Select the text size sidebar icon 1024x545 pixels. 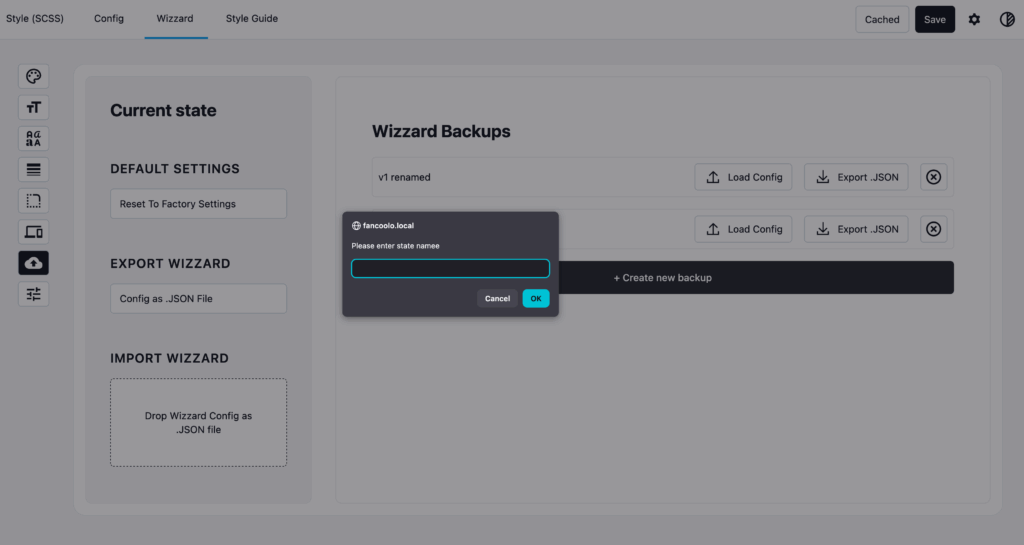point(33,108)
